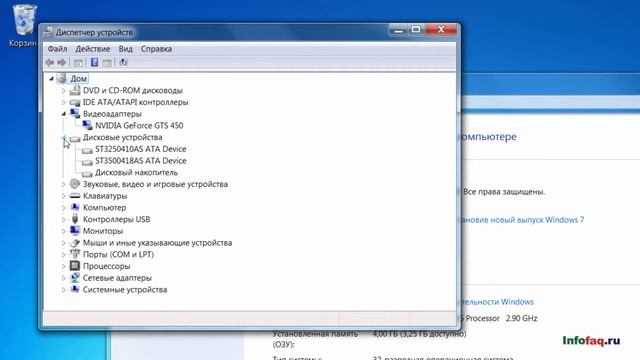Select the Дисковый накопитель entry
The image size is (640, 360).
pyautogui.click(x=136, y=173)
